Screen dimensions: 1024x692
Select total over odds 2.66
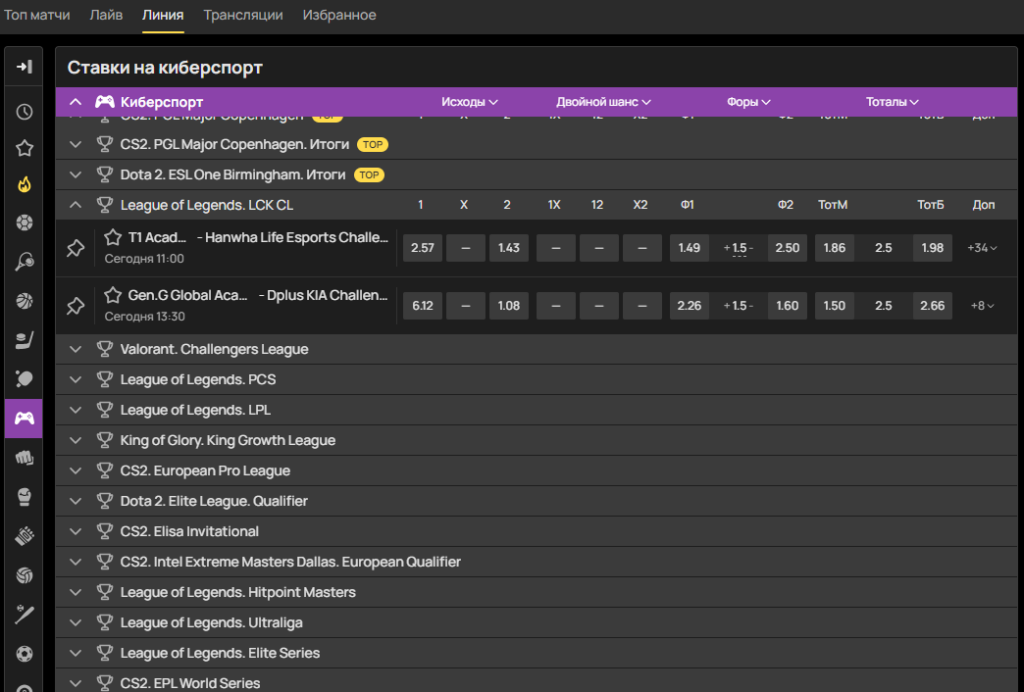932,306
